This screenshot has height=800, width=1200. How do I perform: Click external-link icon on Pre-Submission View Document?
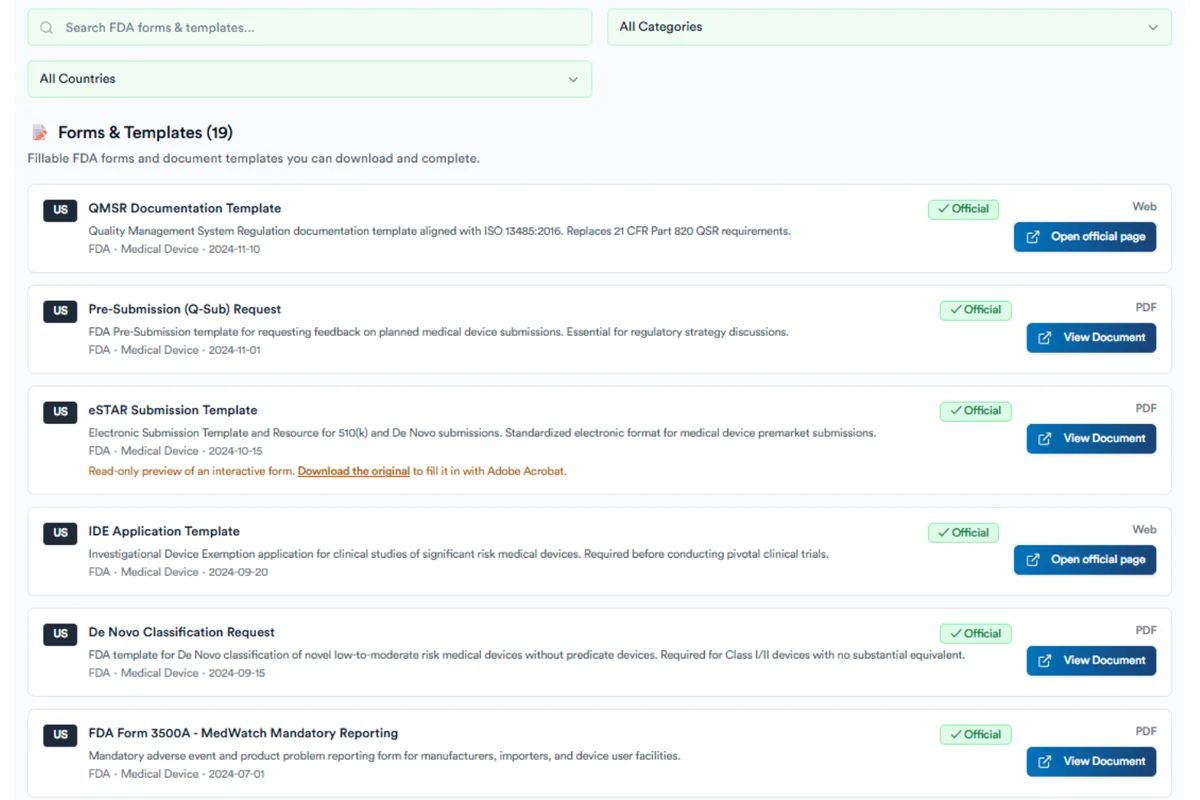point(1045,338)
